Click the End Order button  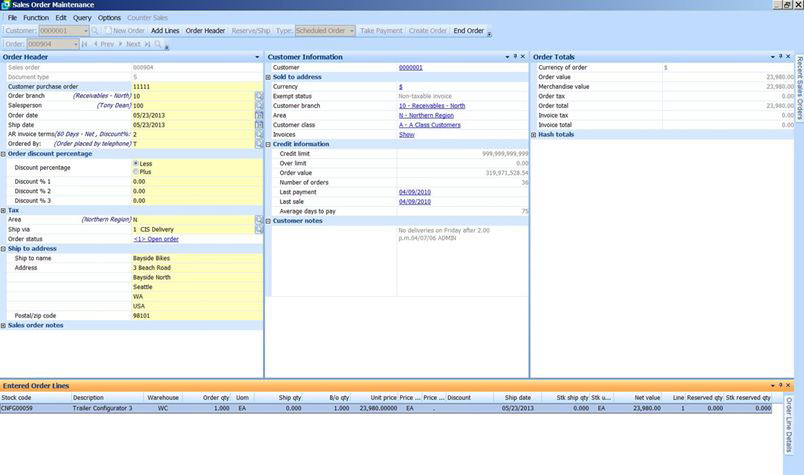[x=468, y=31]
